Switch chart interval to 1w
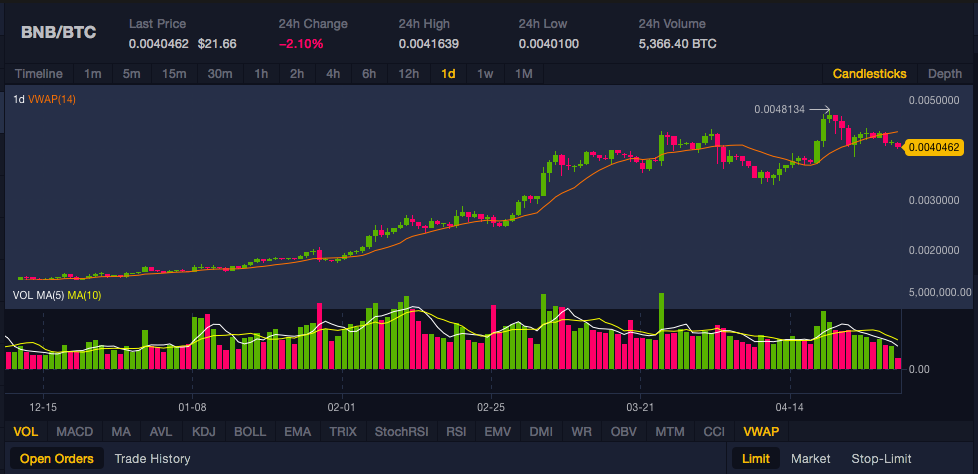This screenshot has width=978, height=474. coord(485,74)
